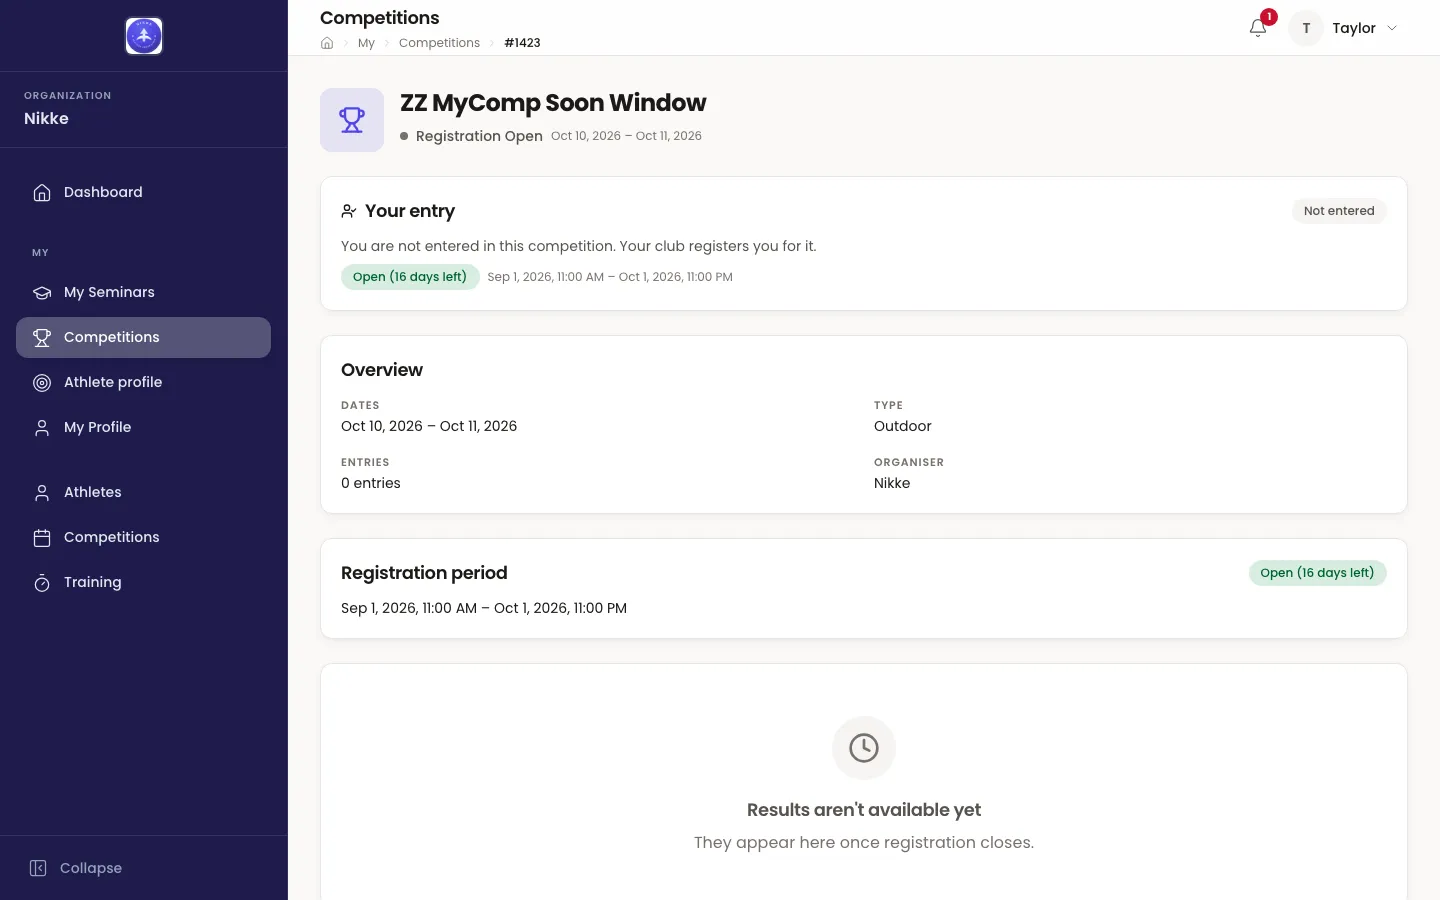The width and height of the screenshot is (1440, 900).
Task: Click the home icon in breadcrumb
Action: click(327, 43)
